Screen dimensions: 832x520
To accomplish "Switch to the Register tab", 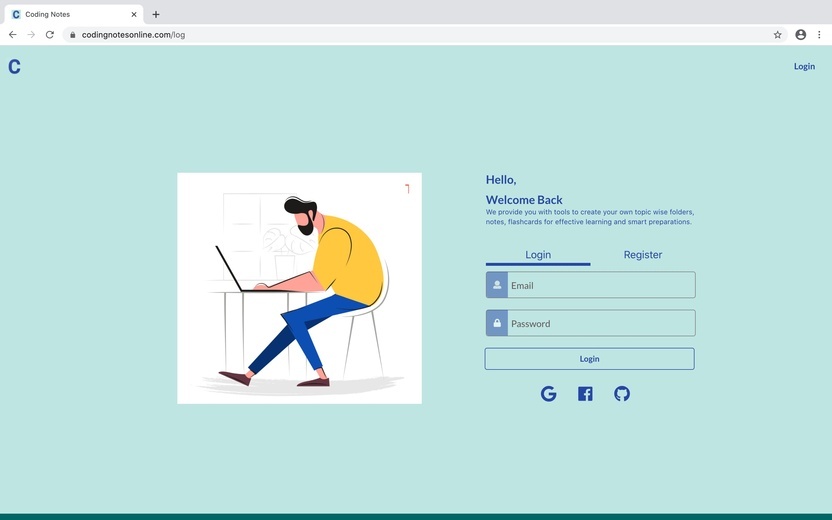I will click(x=643, y=255).
